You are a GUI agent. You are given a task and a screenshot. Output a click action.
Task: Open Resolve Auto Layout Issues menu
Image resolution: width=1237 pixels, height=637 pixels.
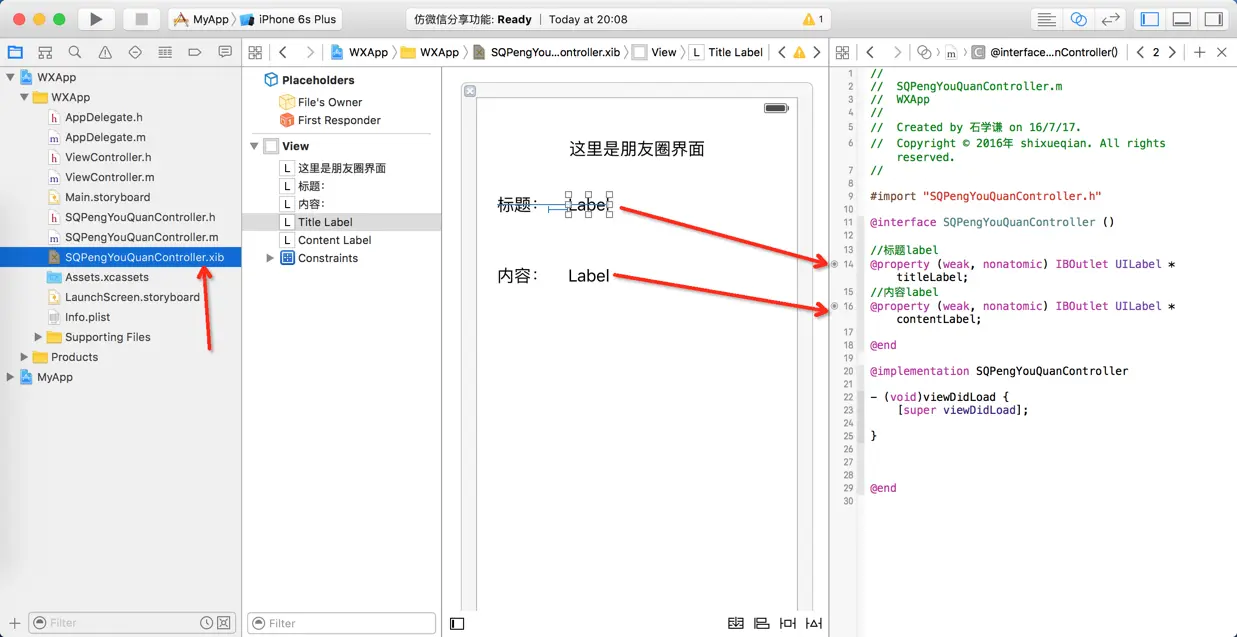click(814, 623)
